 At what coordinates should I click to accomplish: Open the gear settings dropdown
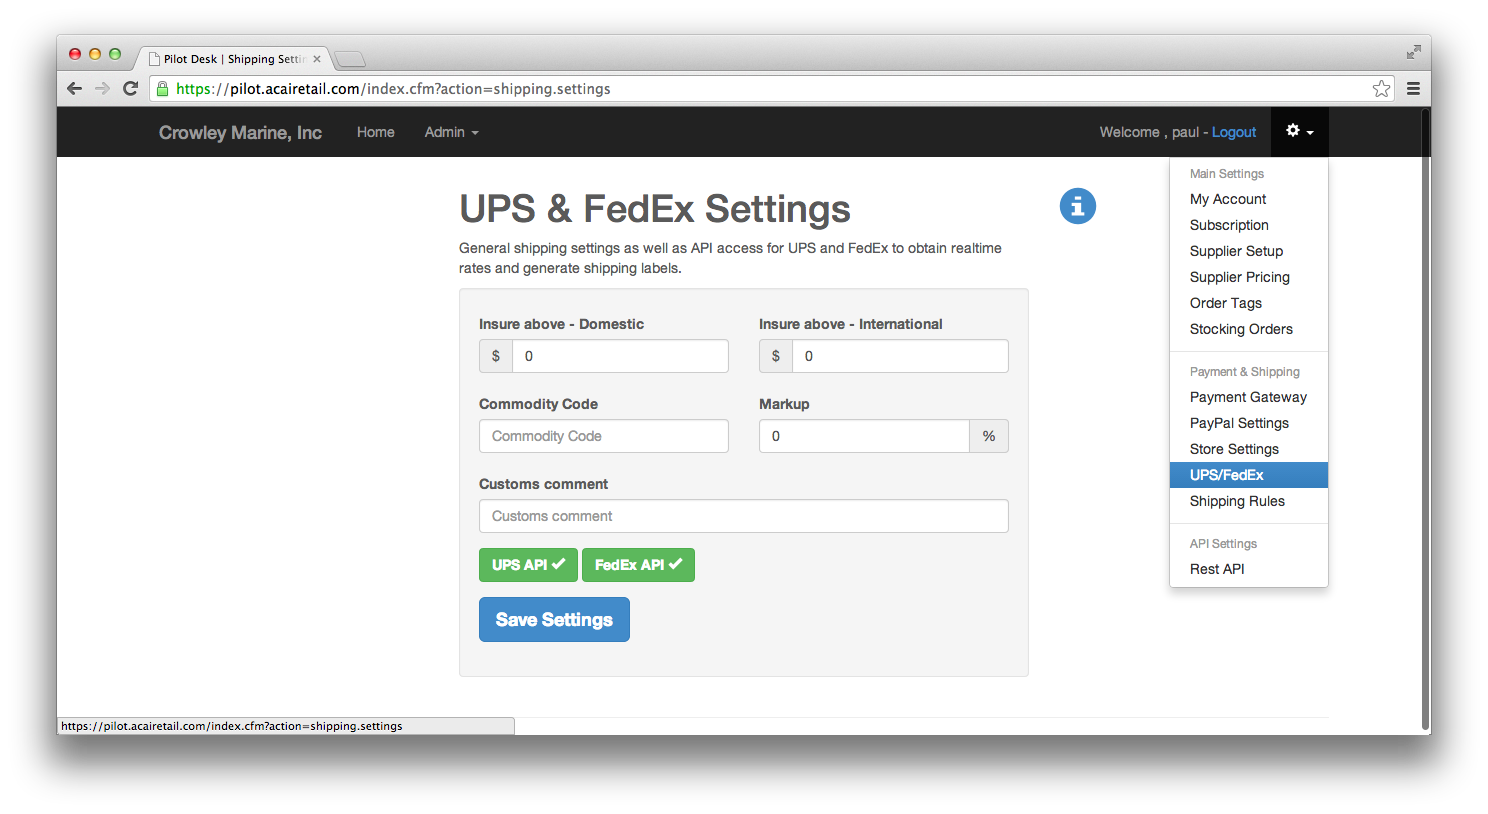pyautogui.click(x=1299, y=132)
